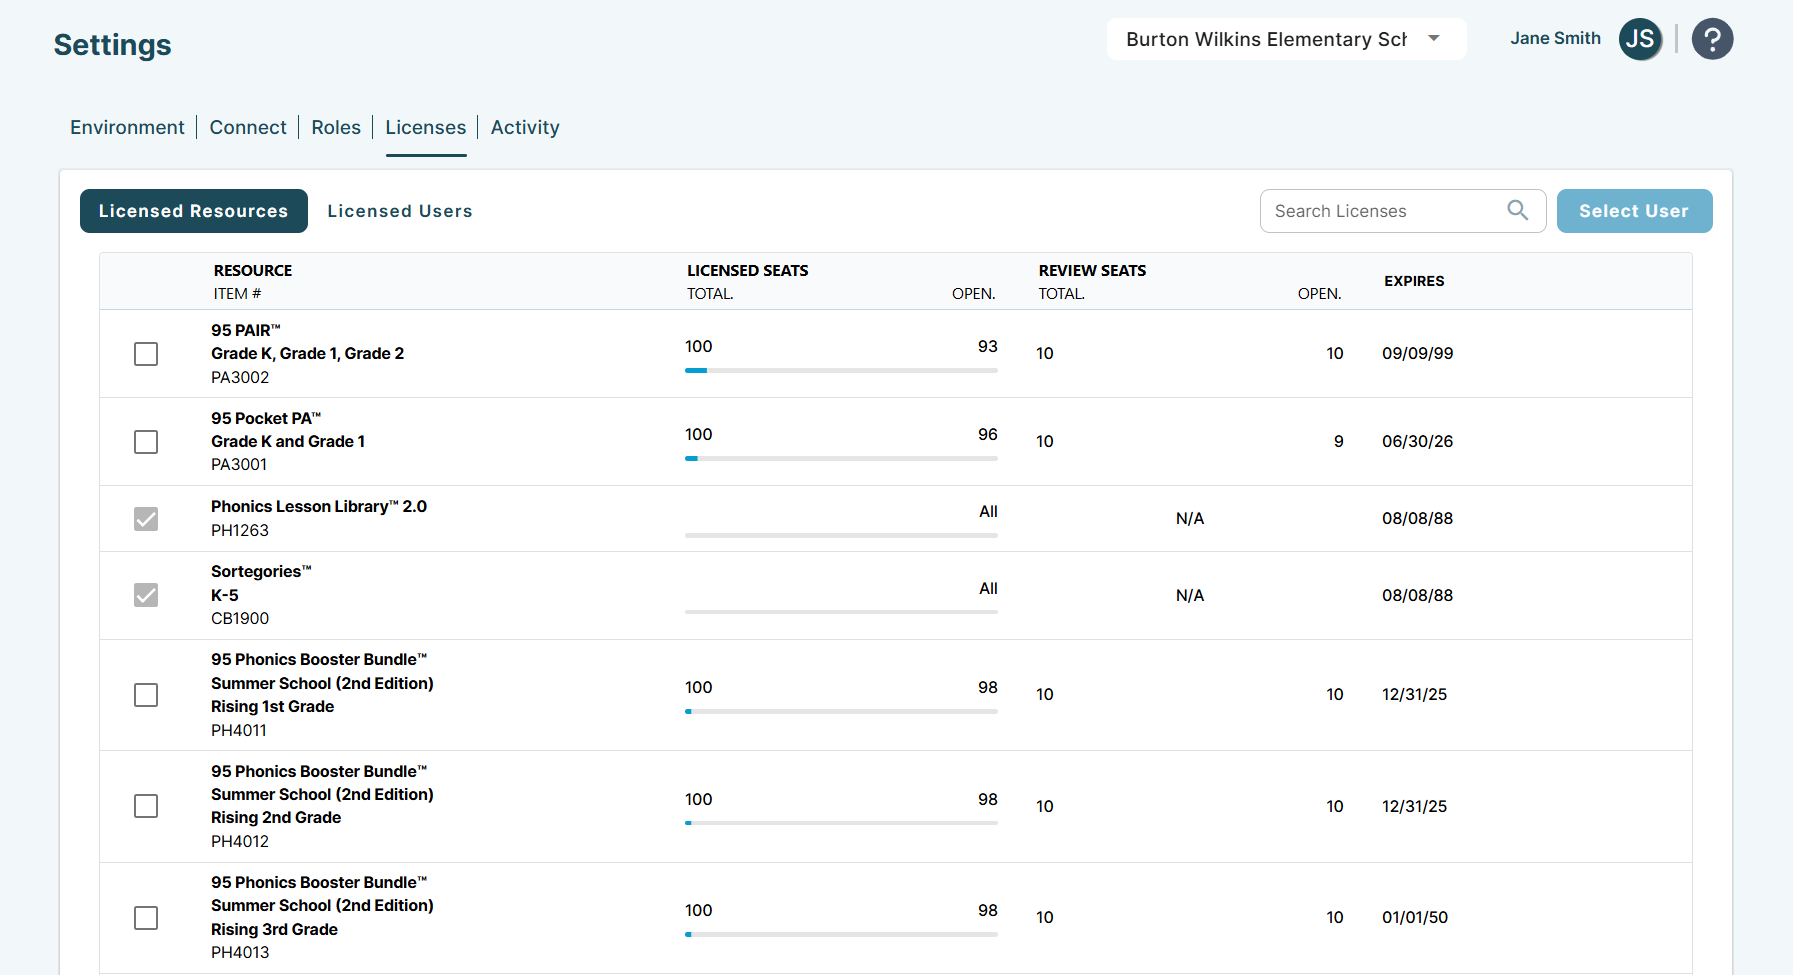Check the Rising 3rd Grade PH4013 checkbox

click(x=146, y=918)
